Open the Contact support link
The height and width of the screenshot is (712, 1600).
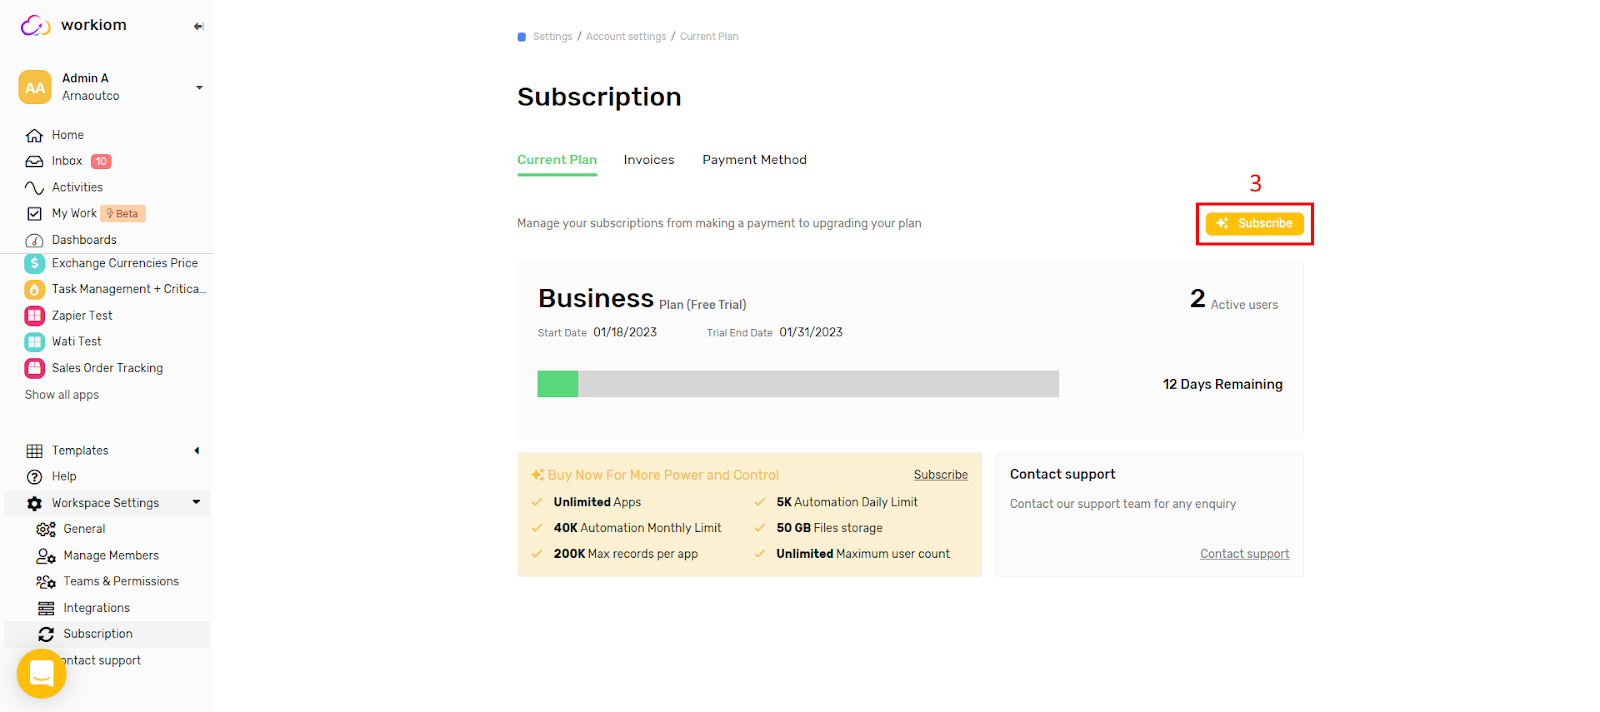1244,552
